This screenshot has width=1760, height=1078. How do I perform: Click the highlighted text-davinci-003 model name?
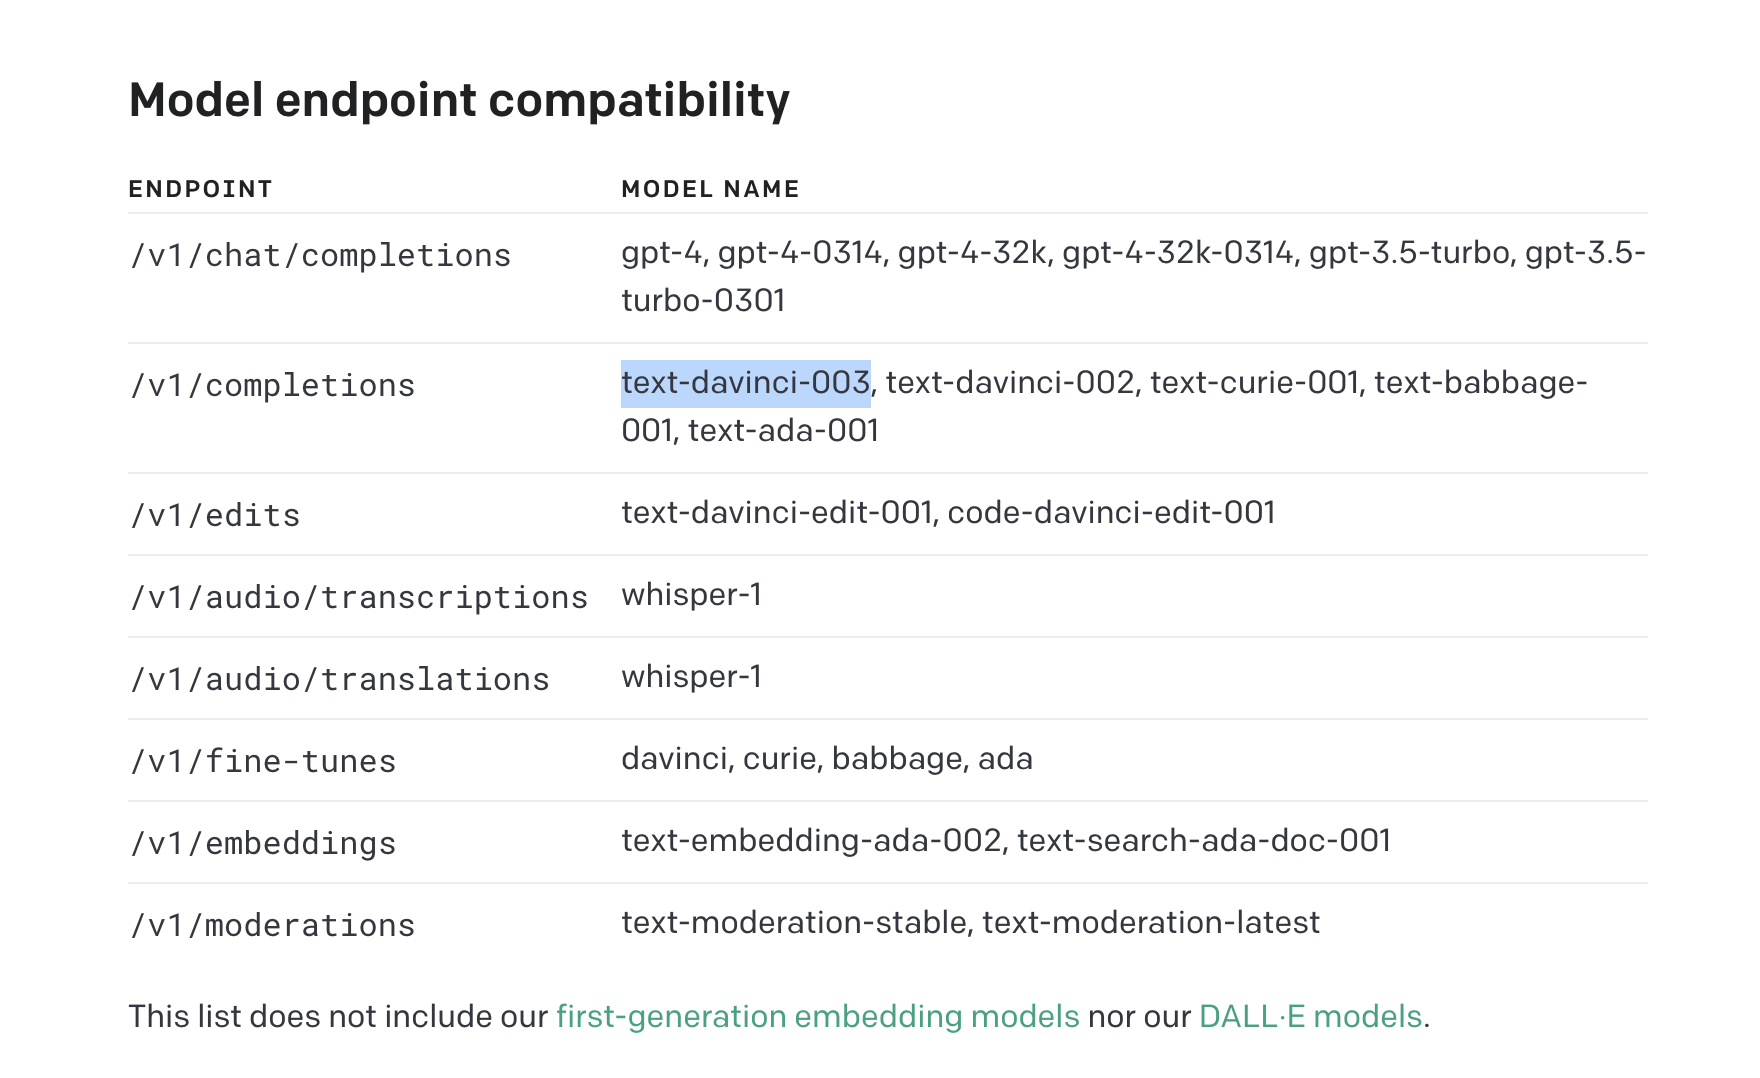point(745,383)
